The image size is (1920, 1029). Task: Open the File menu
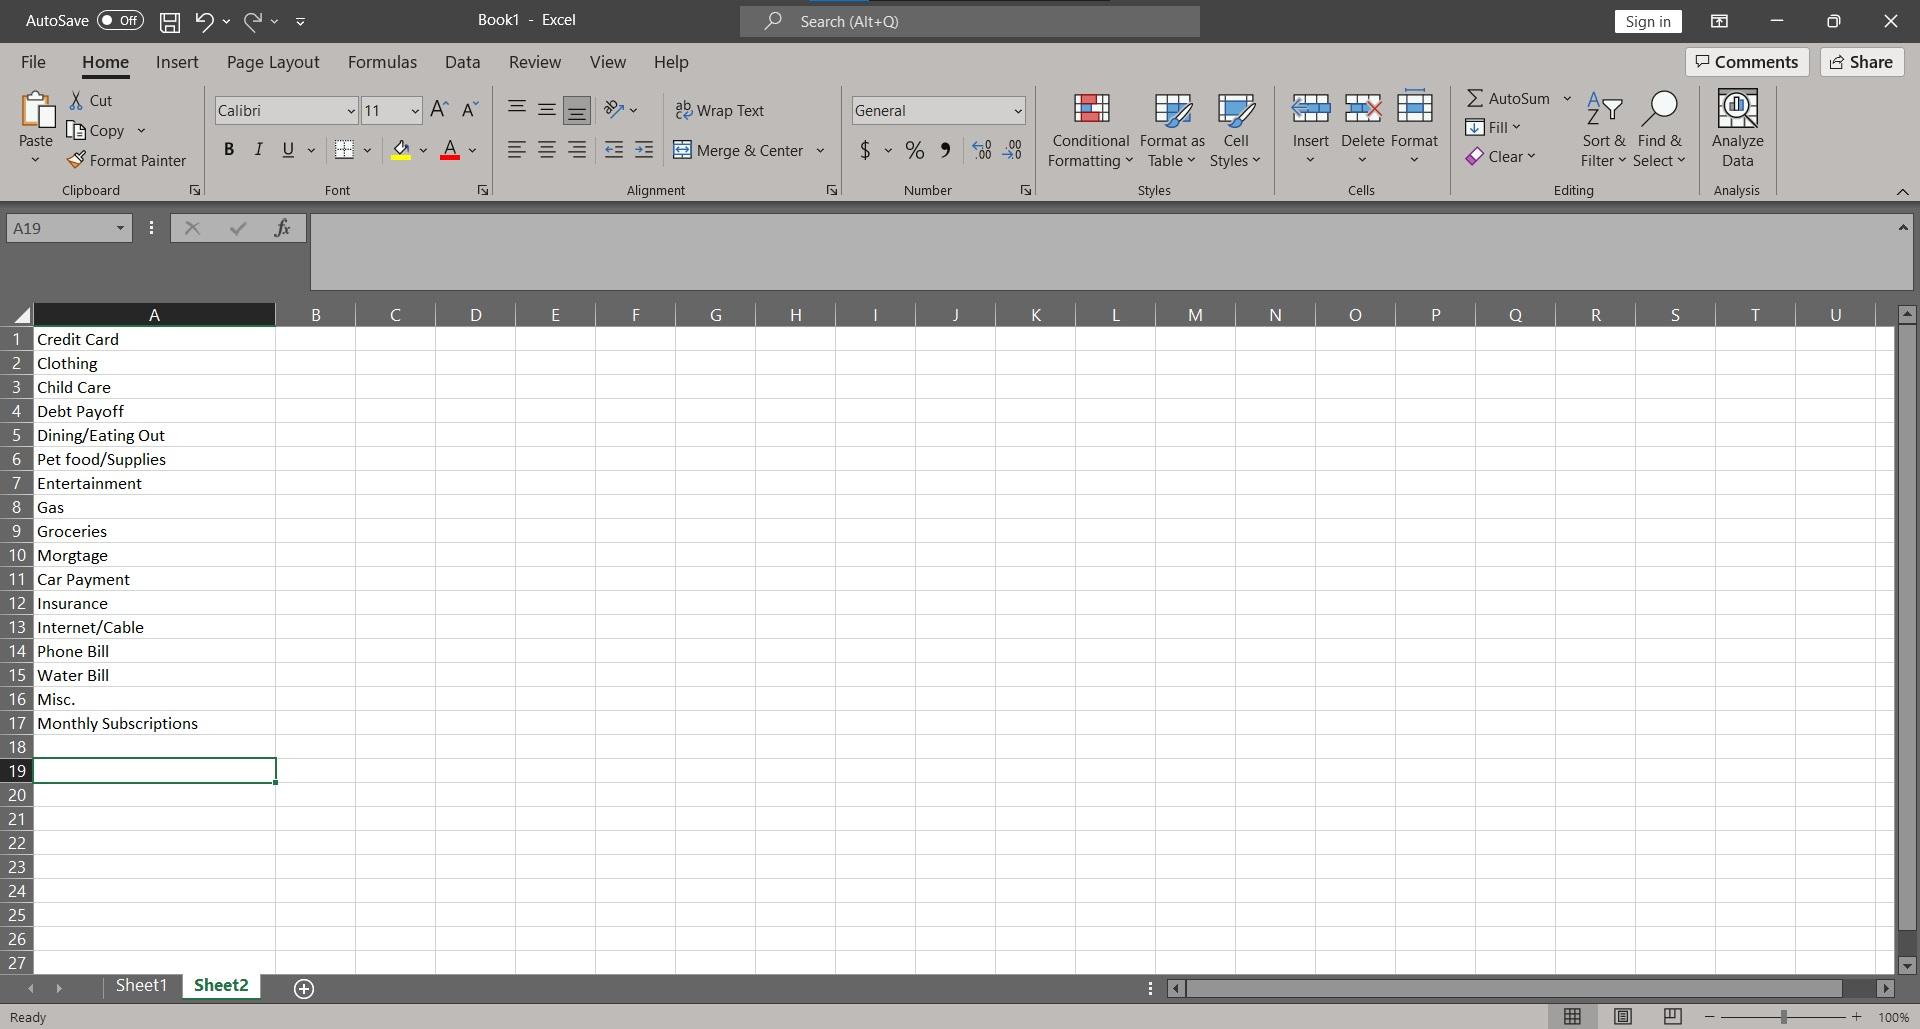(33, 62)
